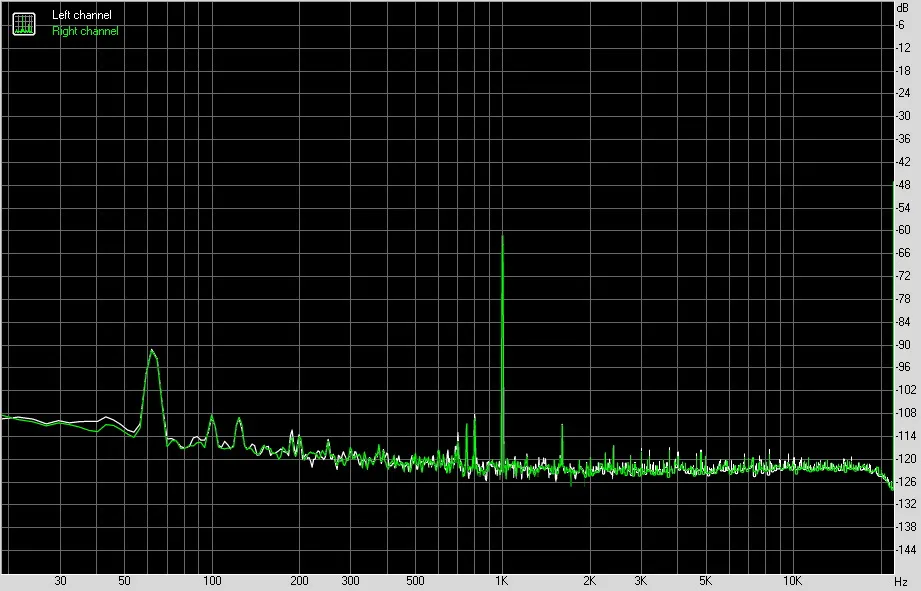The image size is (921, 591).
Task: Click the -120 dB scale label
Action: (905, 458)
